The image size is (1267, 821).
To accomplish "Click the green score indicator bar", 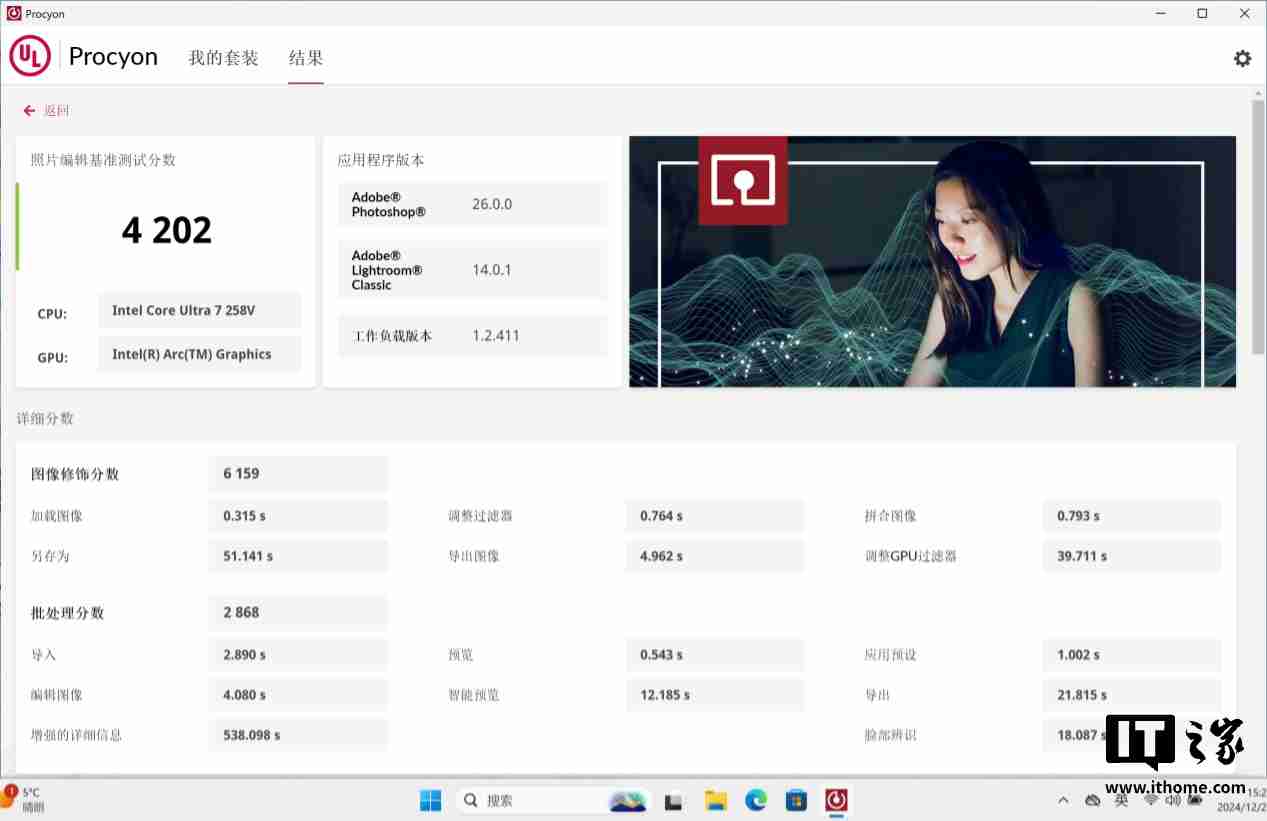I will [16, 225].
